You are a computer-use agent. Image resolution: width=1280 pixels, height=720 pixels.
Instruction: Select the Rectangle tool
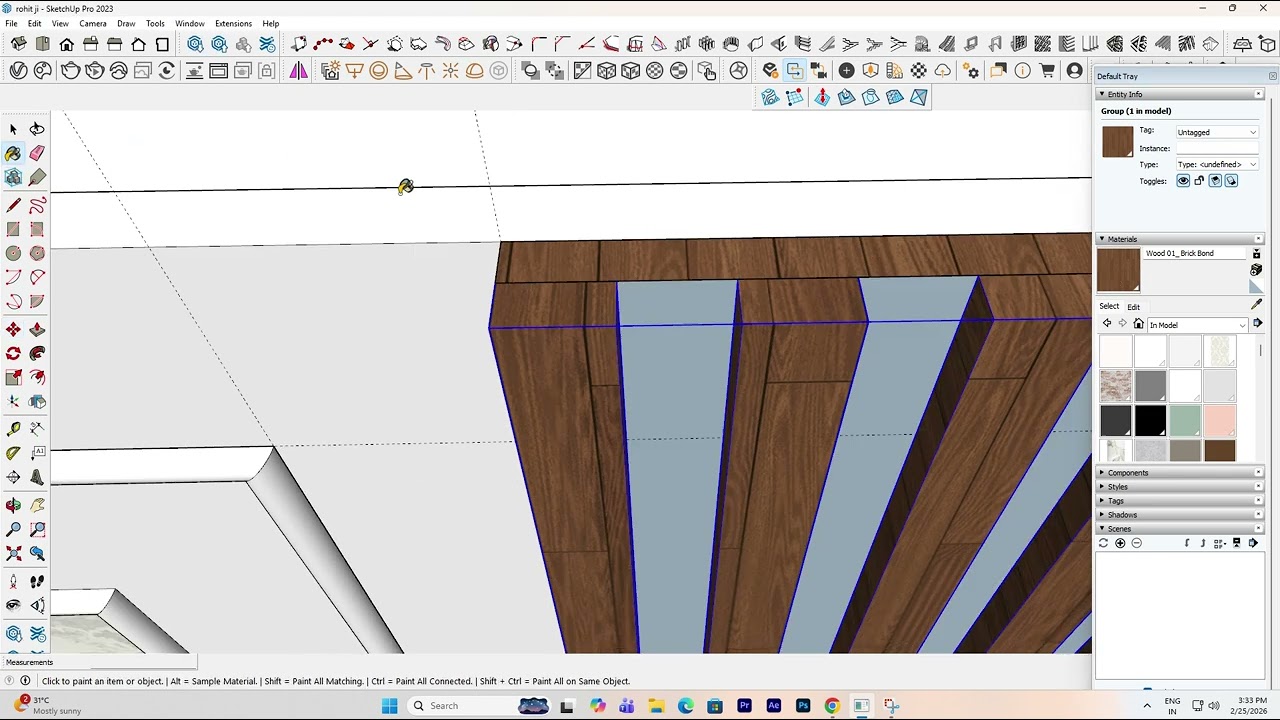pos(13,229)
